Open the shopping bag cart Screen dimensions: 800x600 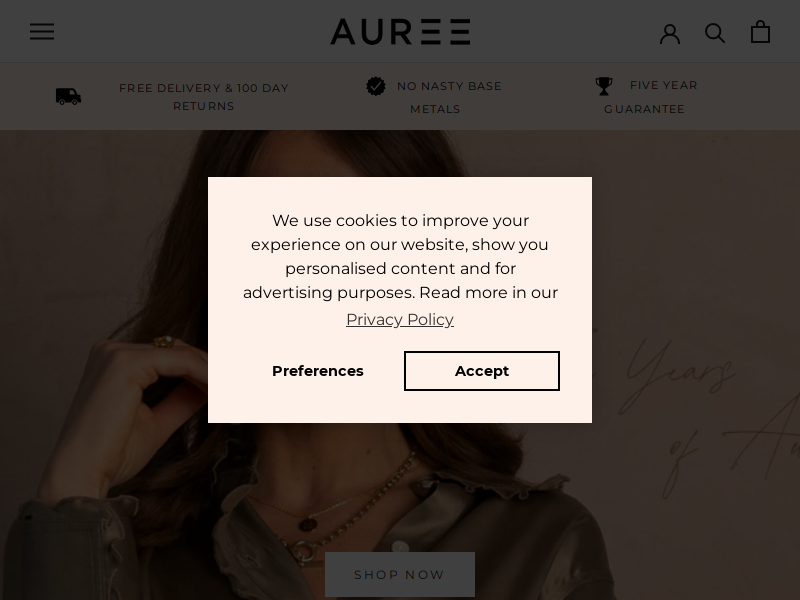760,32
